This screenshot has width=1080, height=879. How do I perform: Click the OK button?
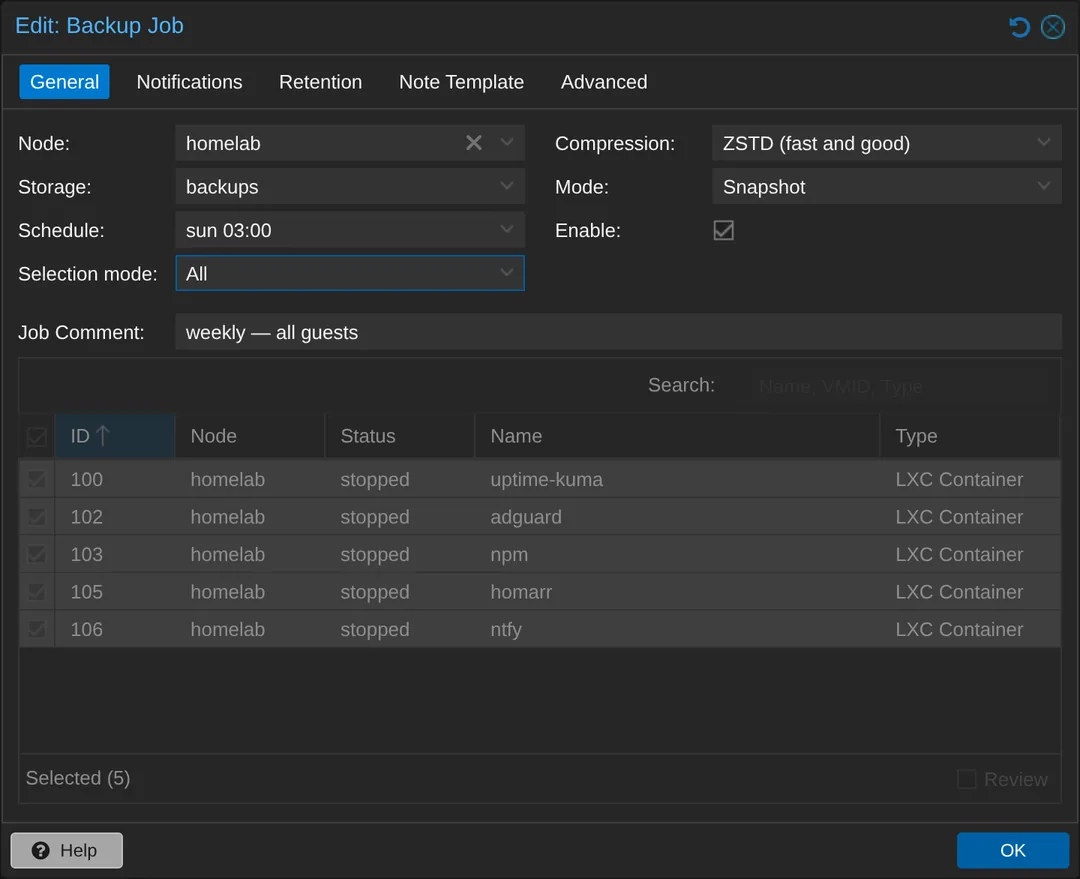point(1012,850)
